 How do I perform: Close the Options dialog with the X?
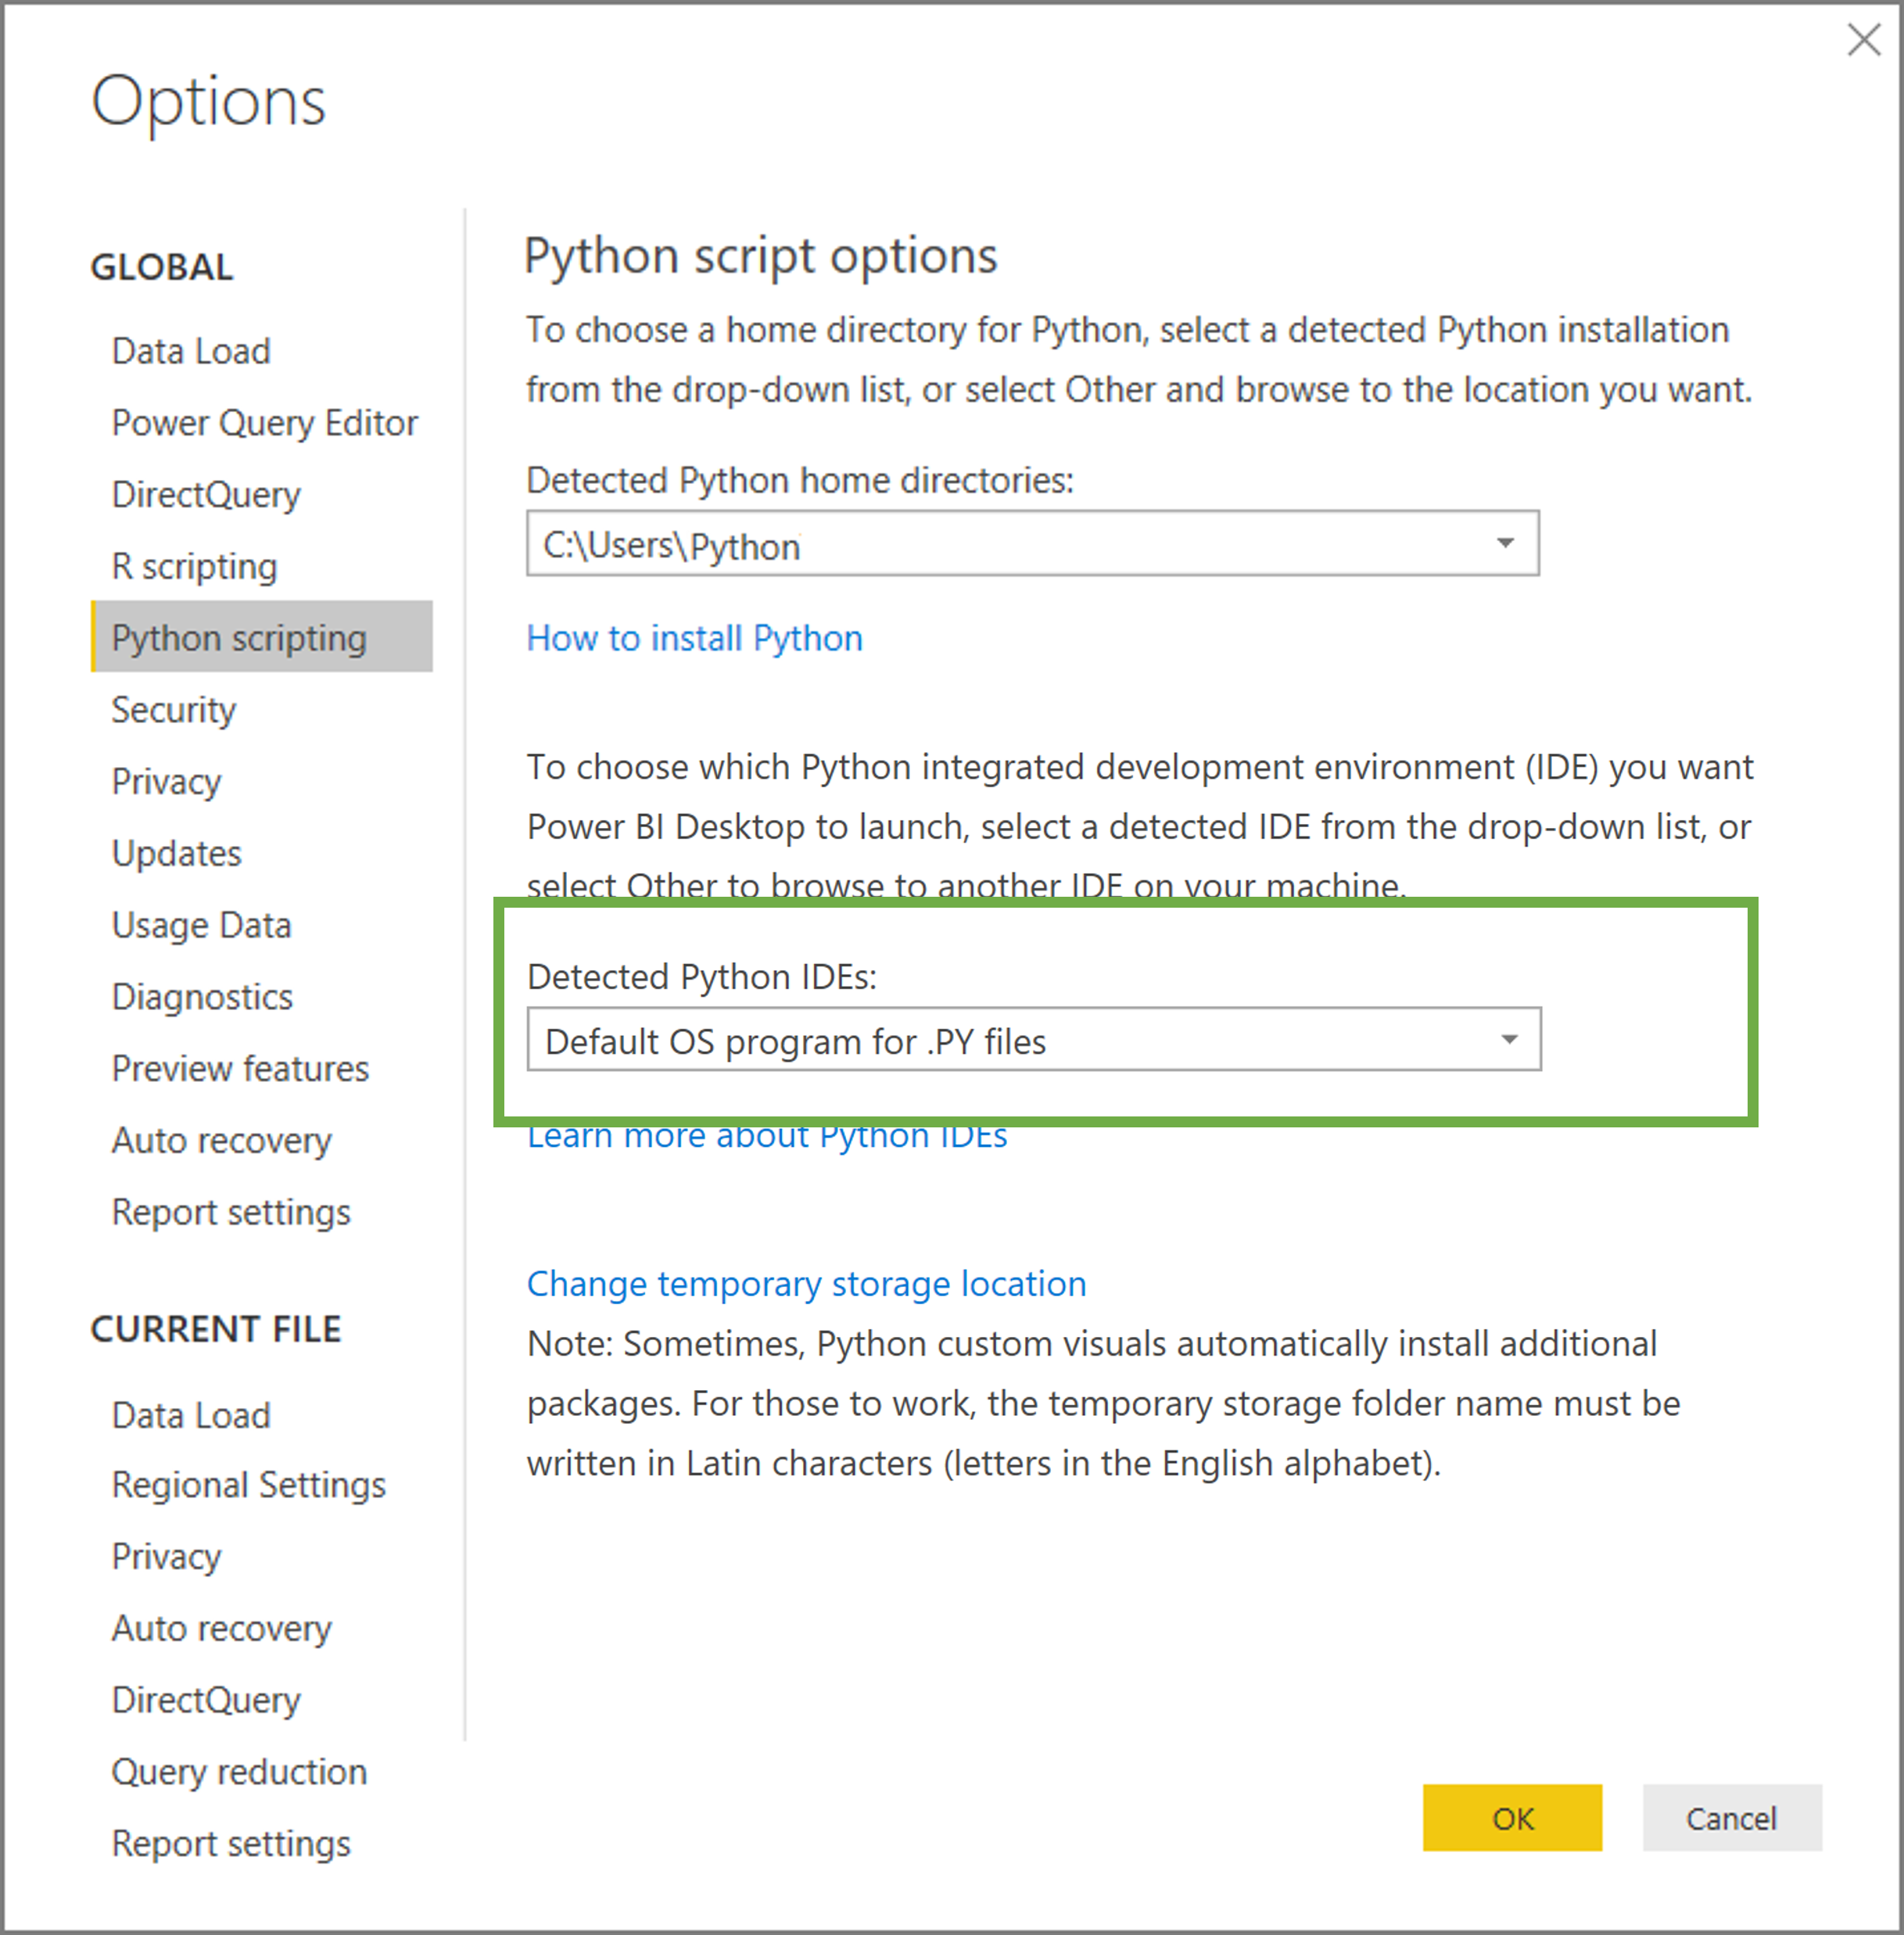click(x=1863, y=40)
